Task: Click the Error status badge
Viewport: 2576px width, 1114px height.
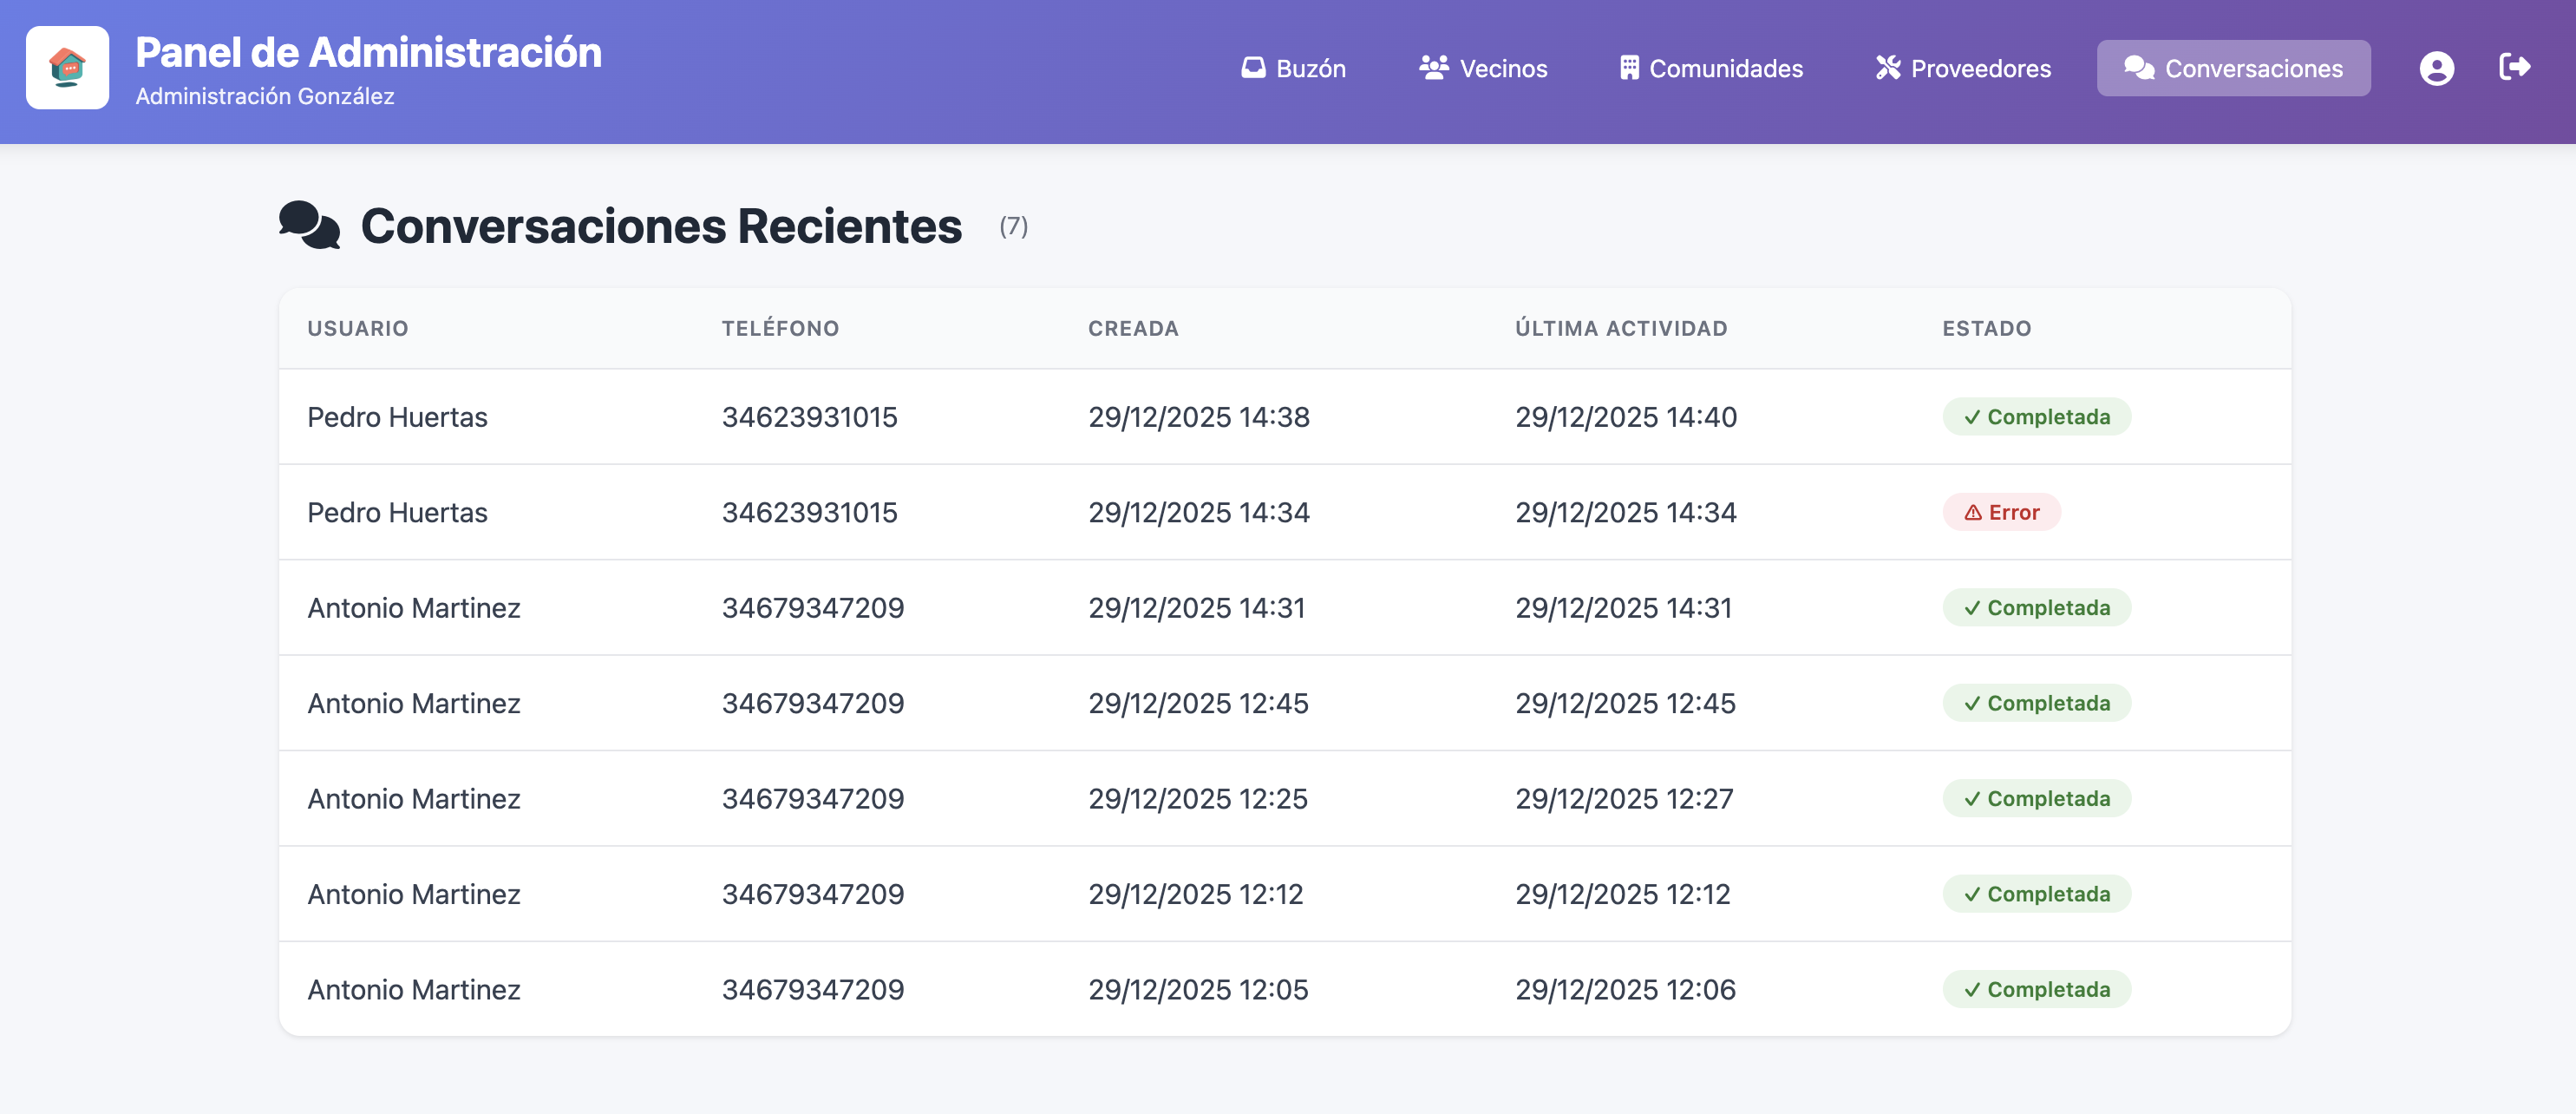Action: point(2000,511)
